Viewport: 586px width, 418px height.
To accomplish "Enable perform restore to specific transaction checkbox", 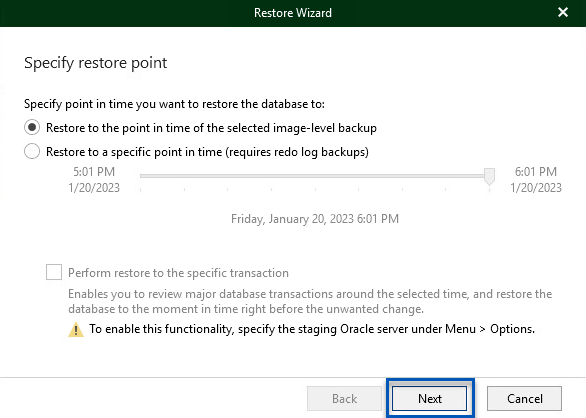I will tap(54, 272).
